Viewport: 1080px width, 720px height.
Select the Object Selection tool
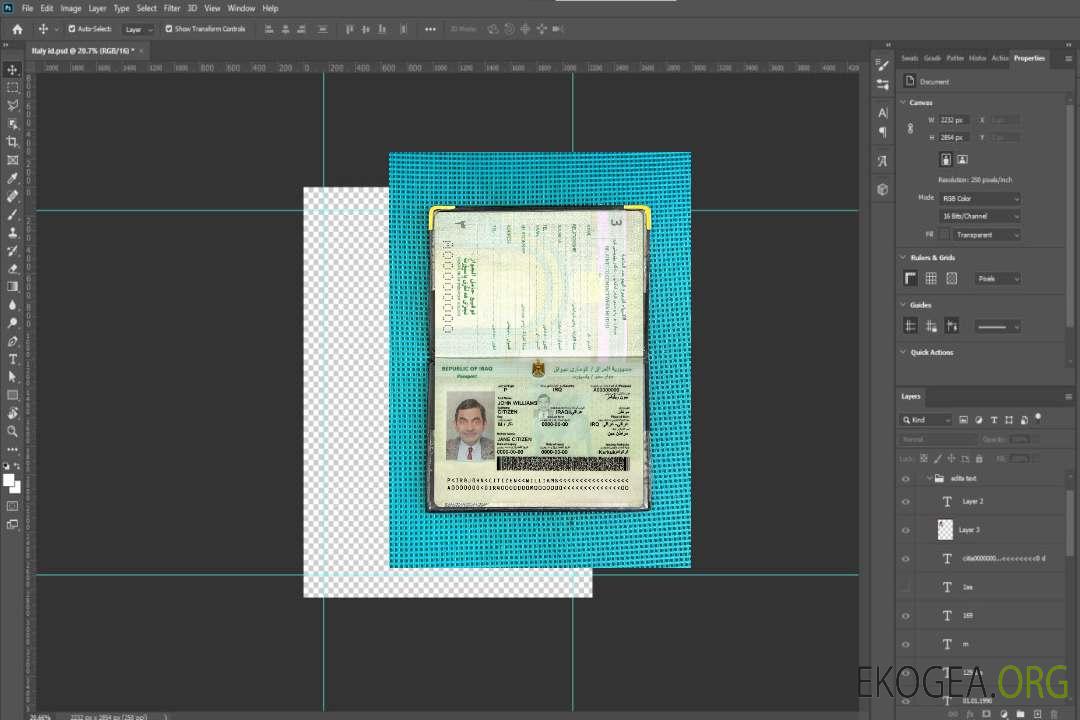[12, 124]
